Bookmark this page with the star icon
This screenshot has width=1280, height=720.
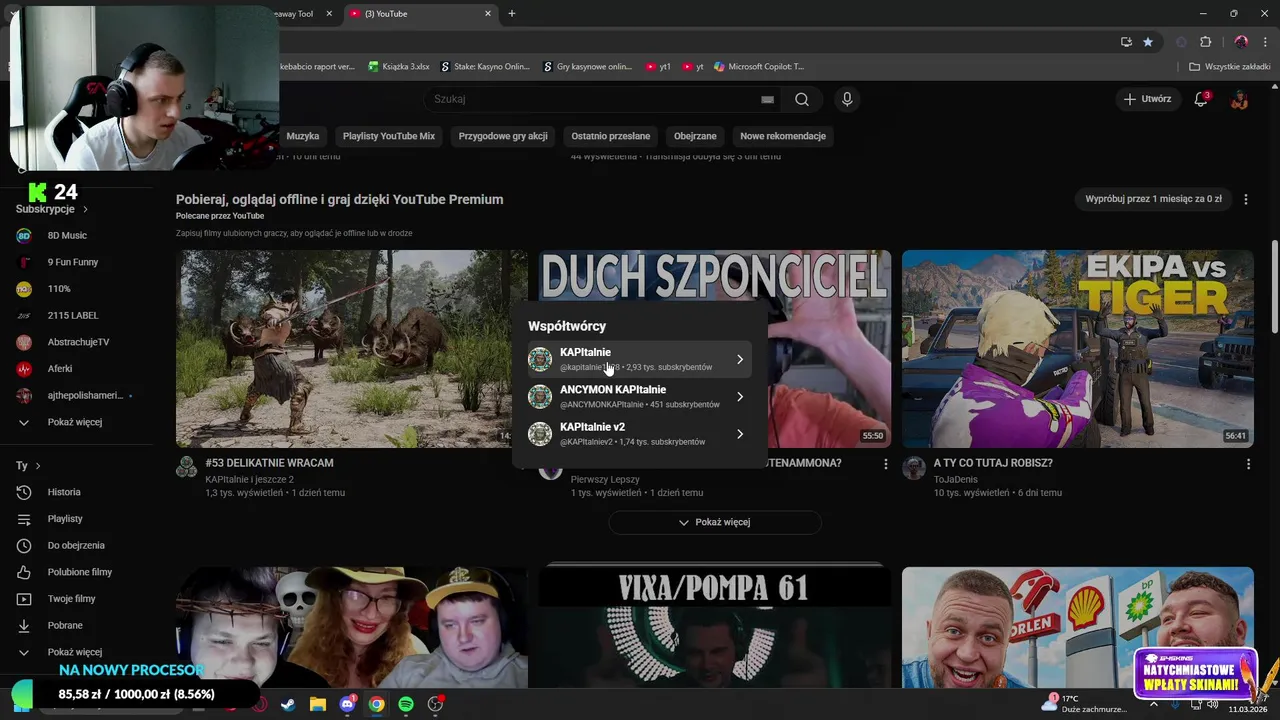(x=1148, y=42)
